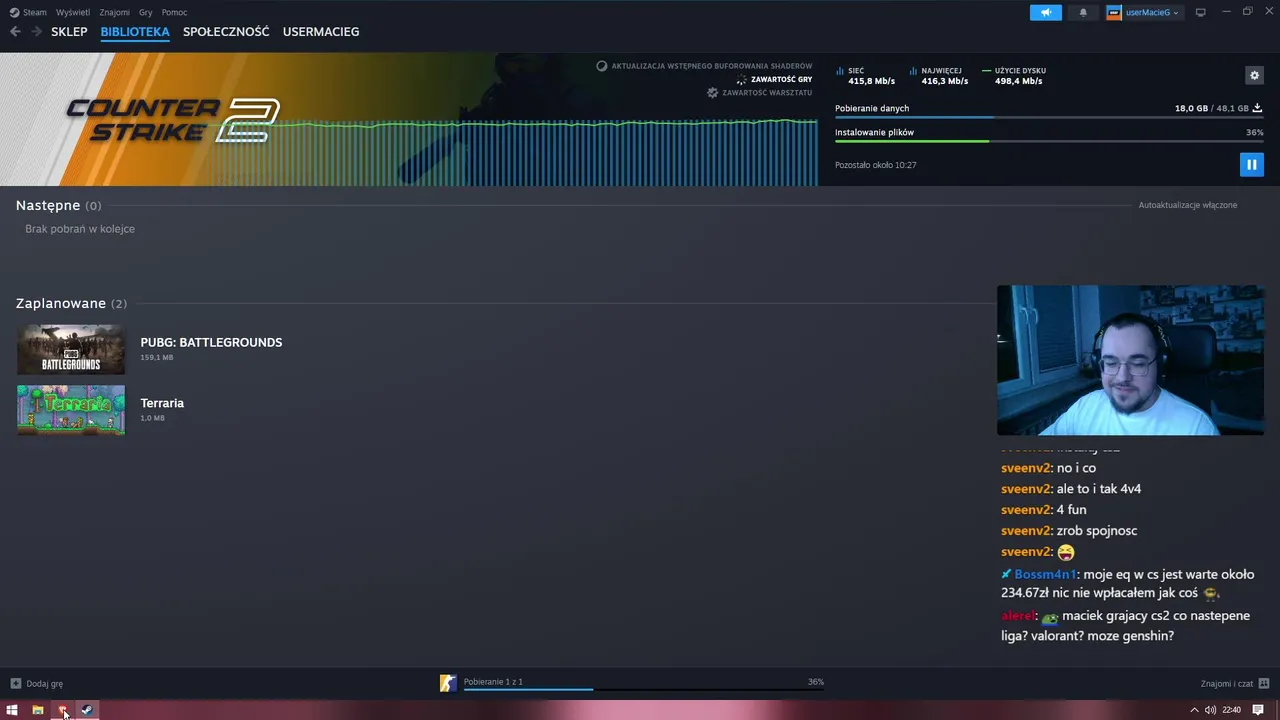Click ZAWARTOŚĆ WARSZTATU status entry
Viewport: 1280px width, 720px height.
click(x=760, y=92)
